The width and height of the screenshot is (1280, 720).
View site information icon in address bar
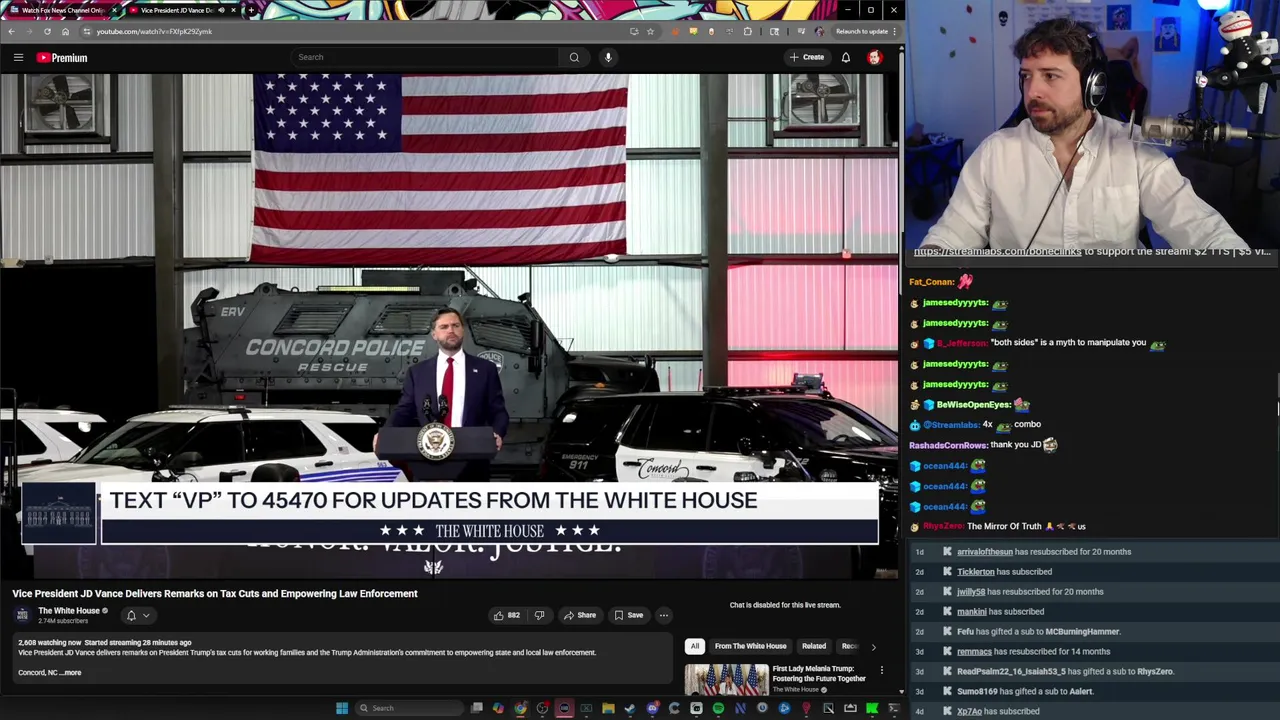85,31
